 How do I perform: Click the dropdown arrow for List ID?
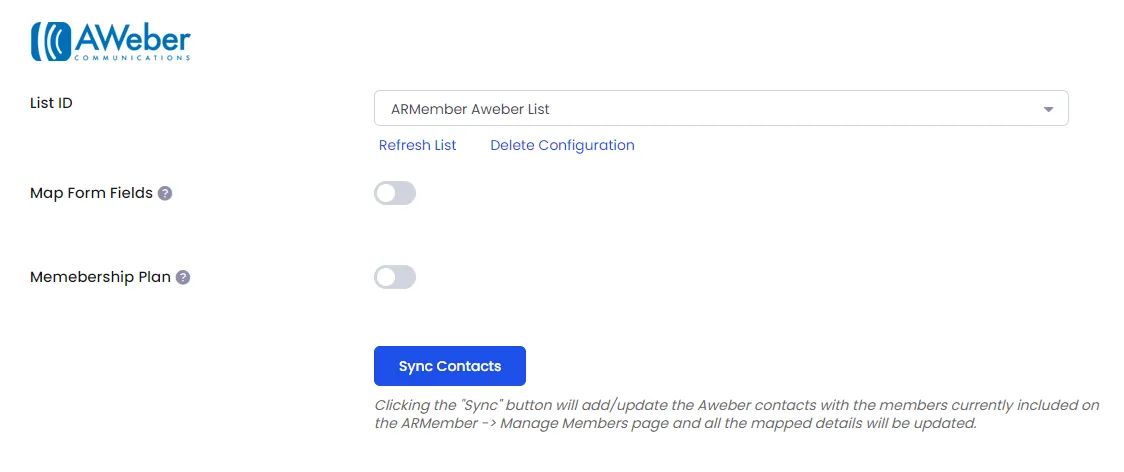[1049, 110]
